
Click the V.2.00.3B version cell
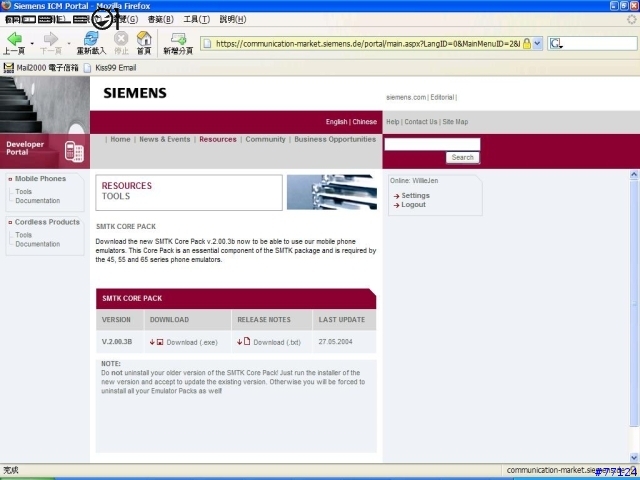pyautogui.click(x=117, y=342)
